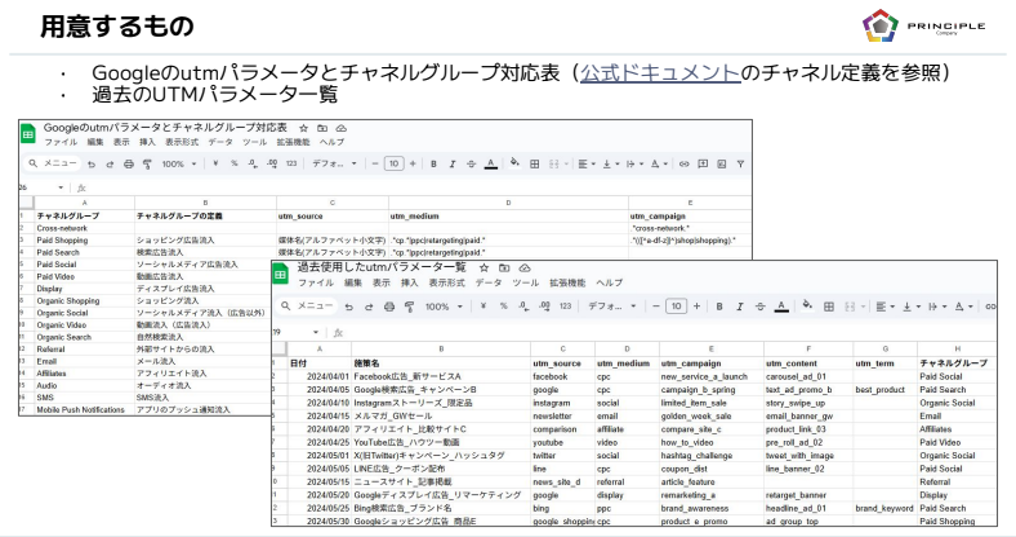Open the 公式ドキュメント hyperlink

(x=660, y=74)
